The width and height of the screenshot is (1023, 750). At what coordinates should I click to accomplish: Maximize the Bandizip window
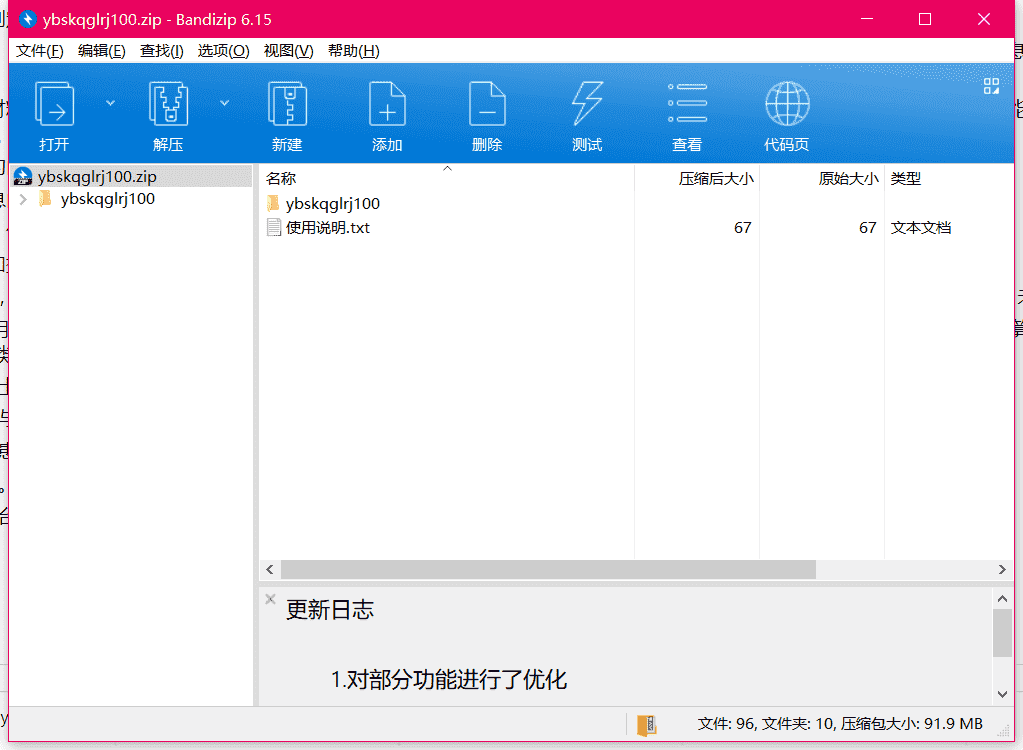[925, 19]
